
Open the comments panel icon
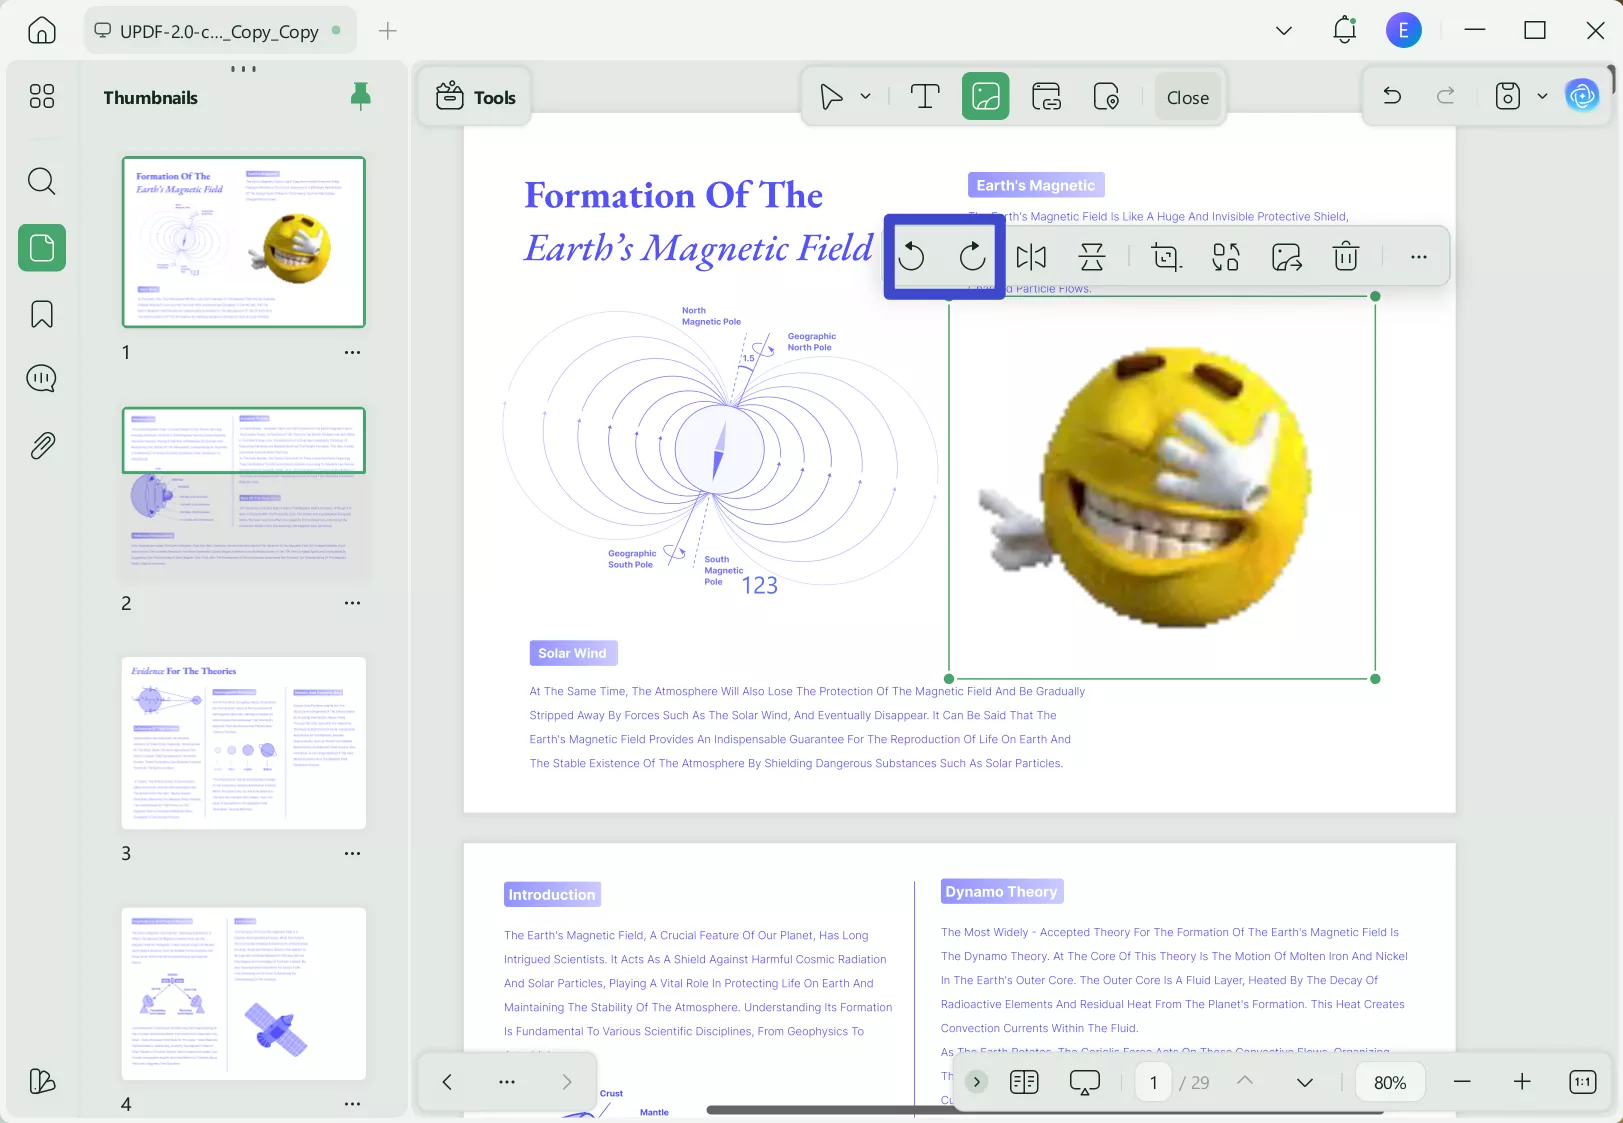coord(42,378)
